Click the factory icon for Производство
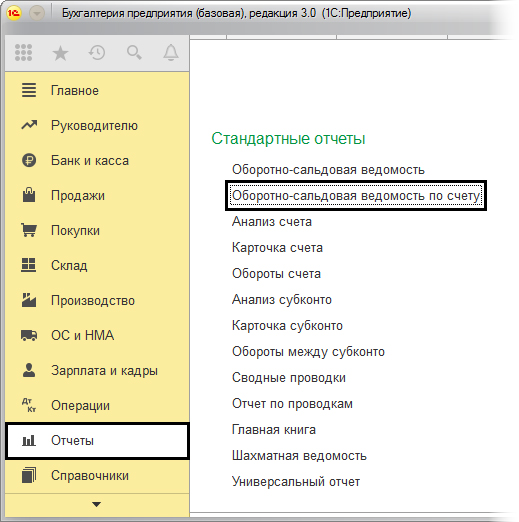Viewport: 519px width, 522px height. [x=29, y=300]
